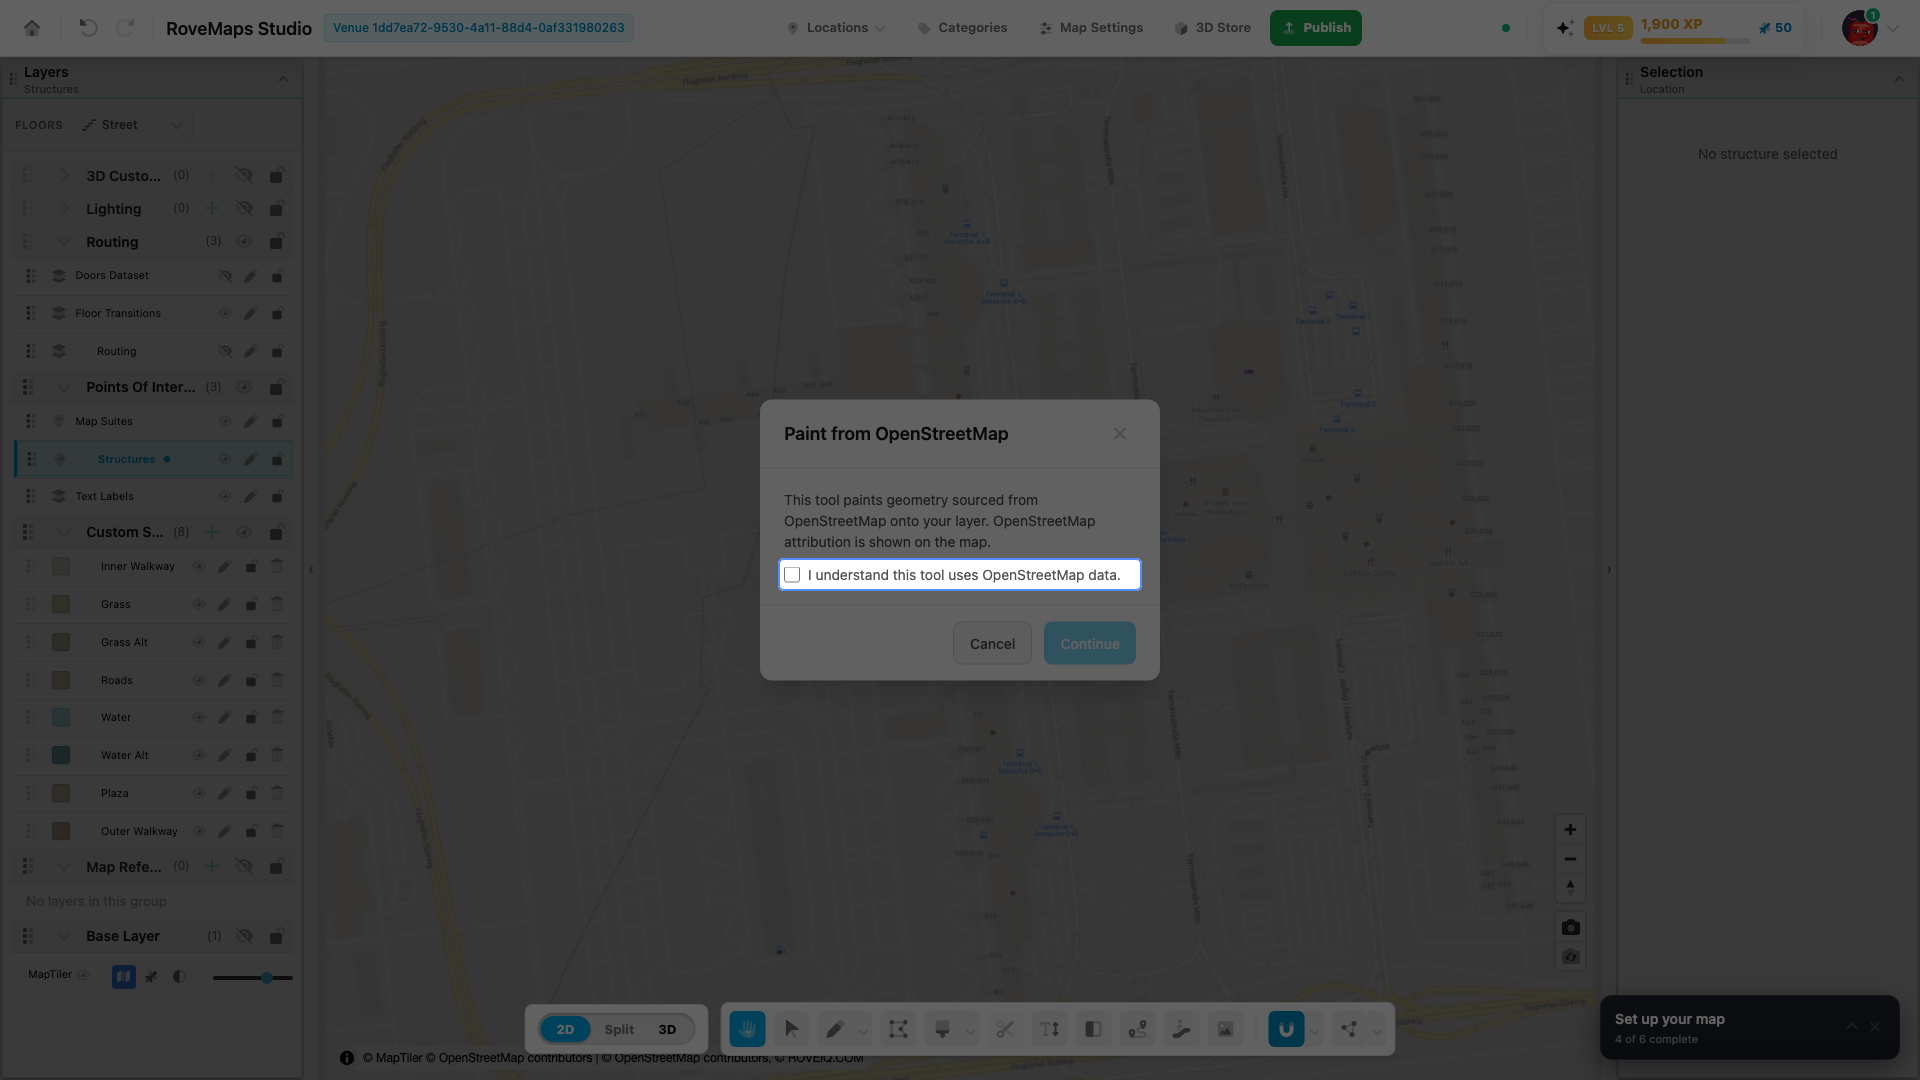Click the sparkle AI icon near level badge
Viewport: 1920px width, 1080px height.
[x=1565, y=28]
